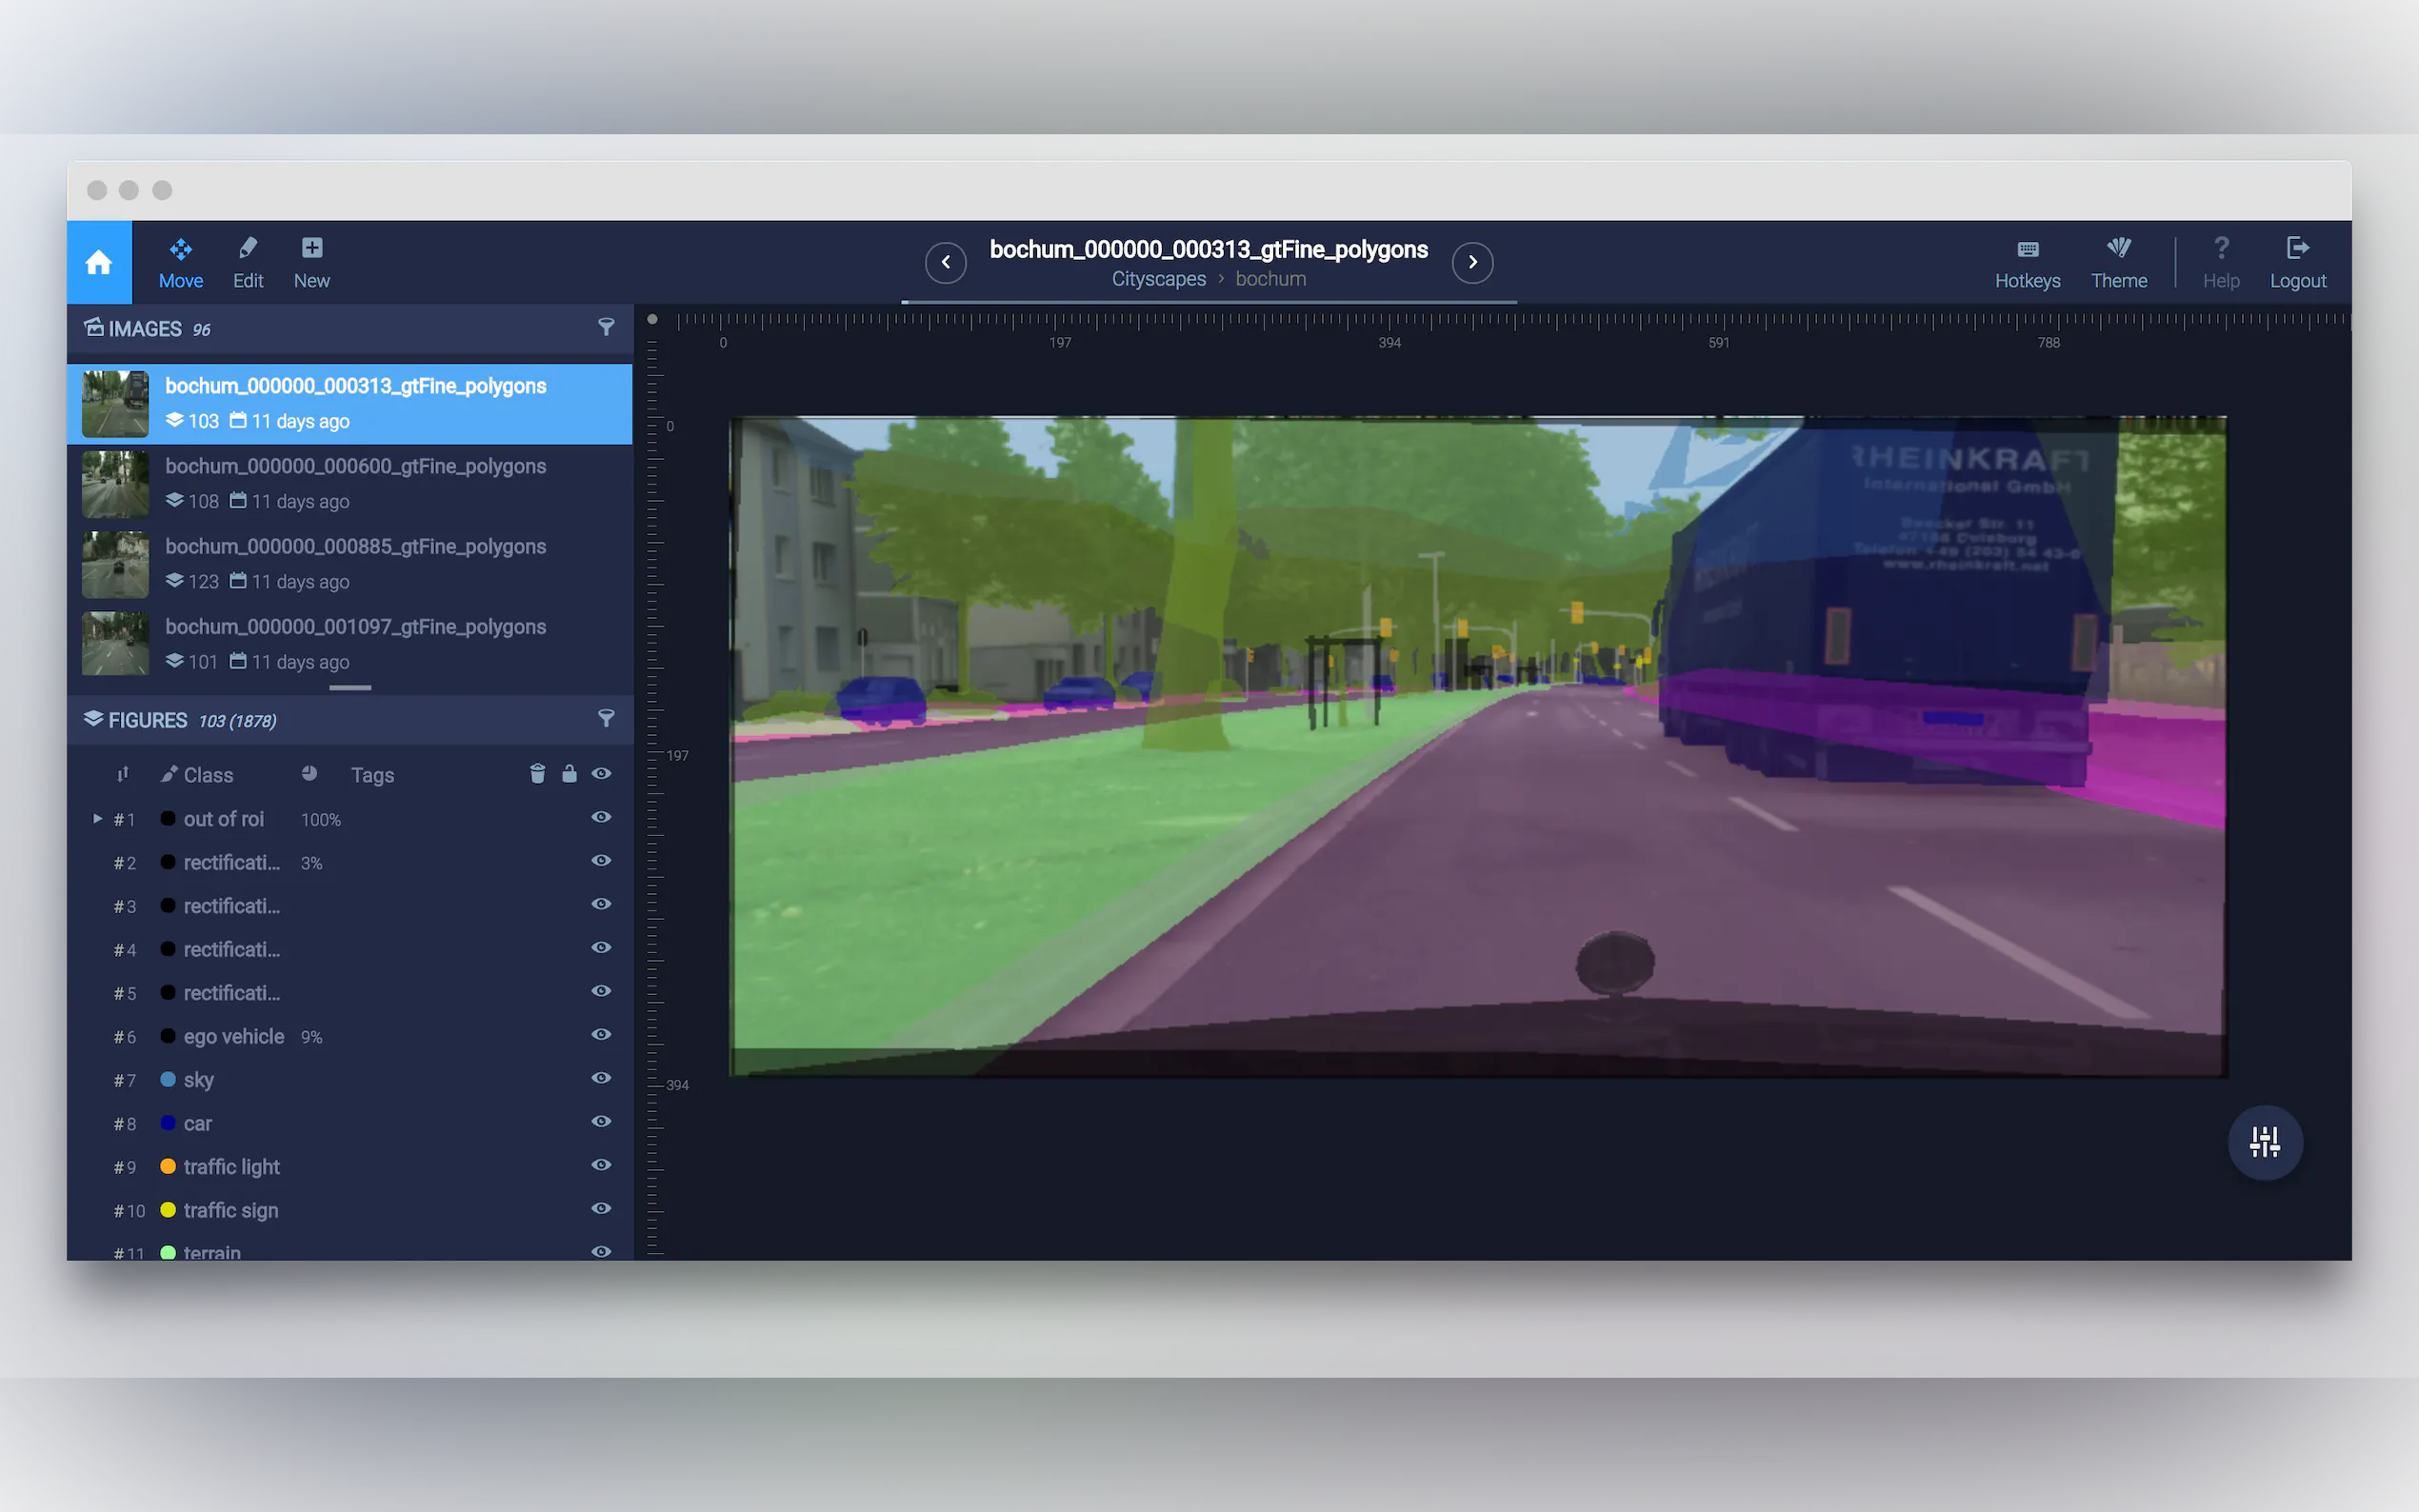Open the Theme settings
The width and height of the screenshot is (2419, 1512).
pos(2118,262)
